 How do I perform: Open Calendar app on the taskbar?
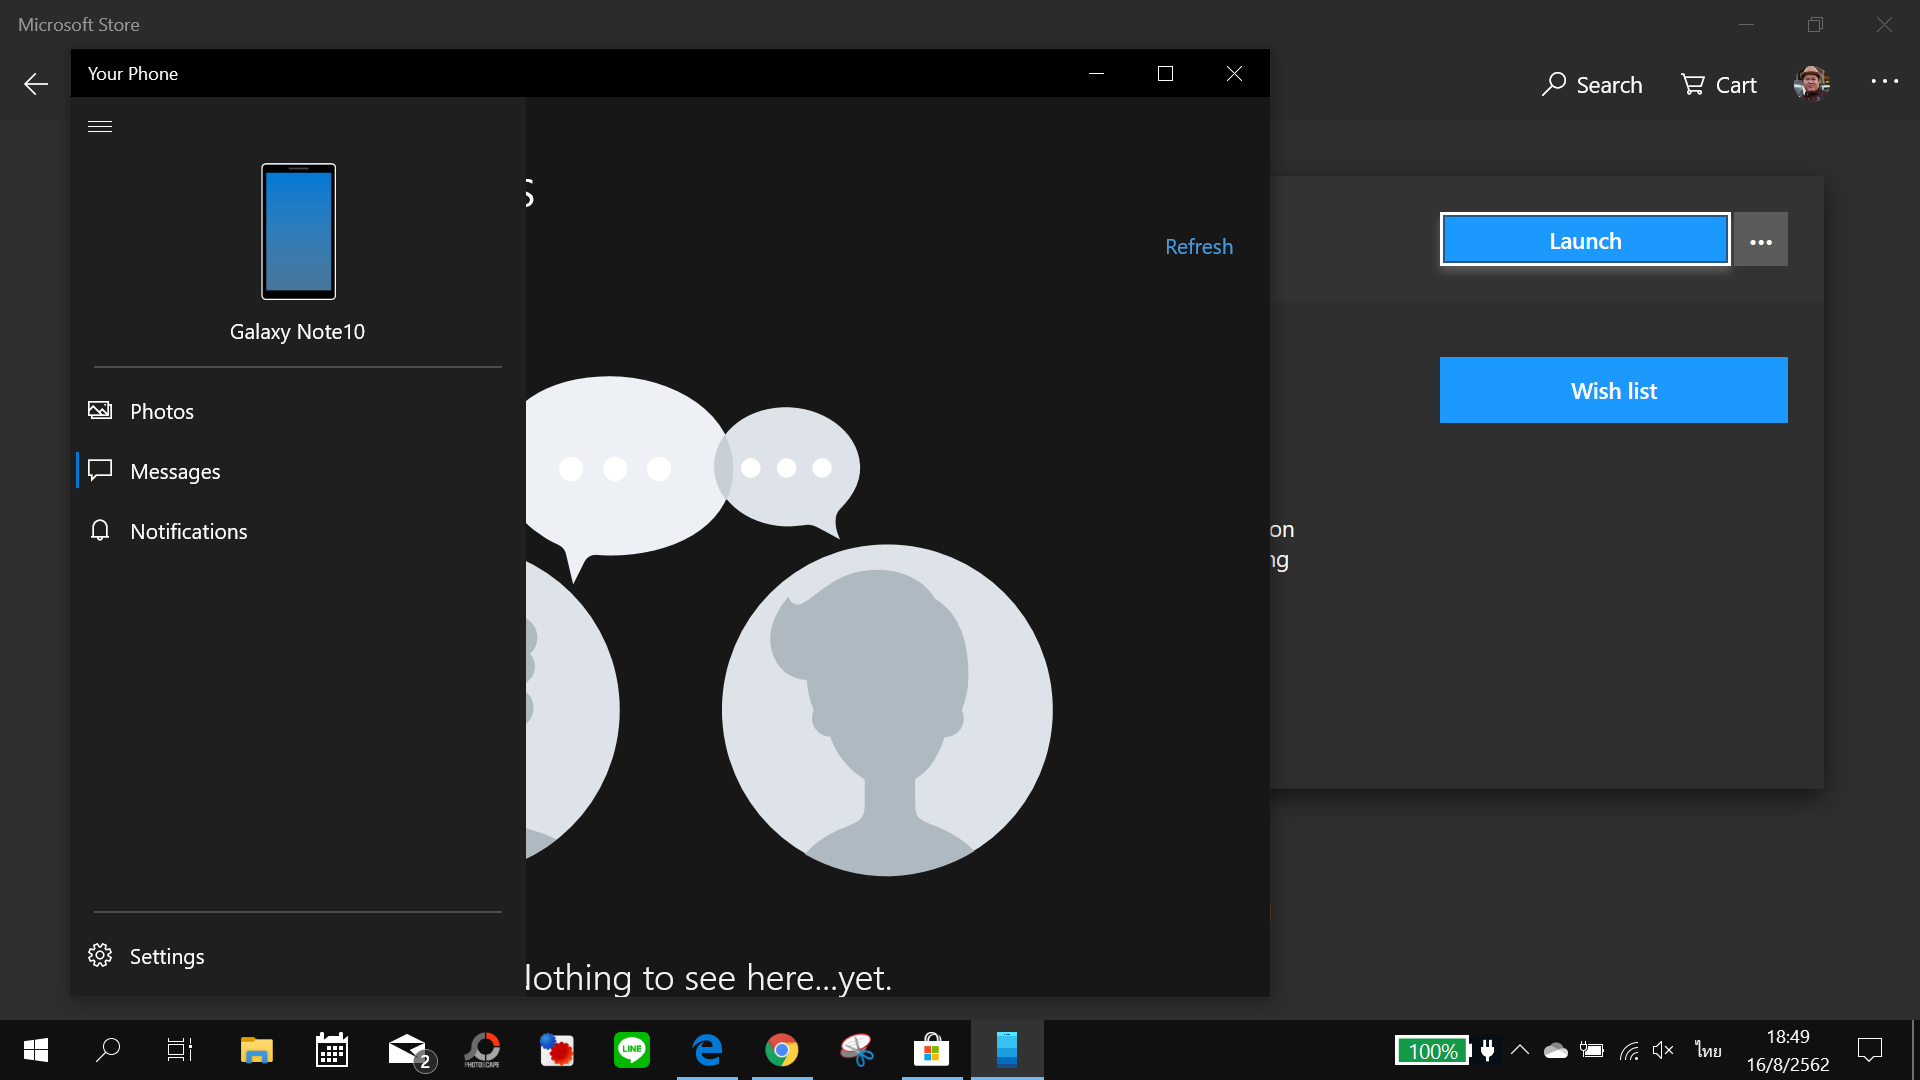pyautogui.click(x=332, y=1050)
